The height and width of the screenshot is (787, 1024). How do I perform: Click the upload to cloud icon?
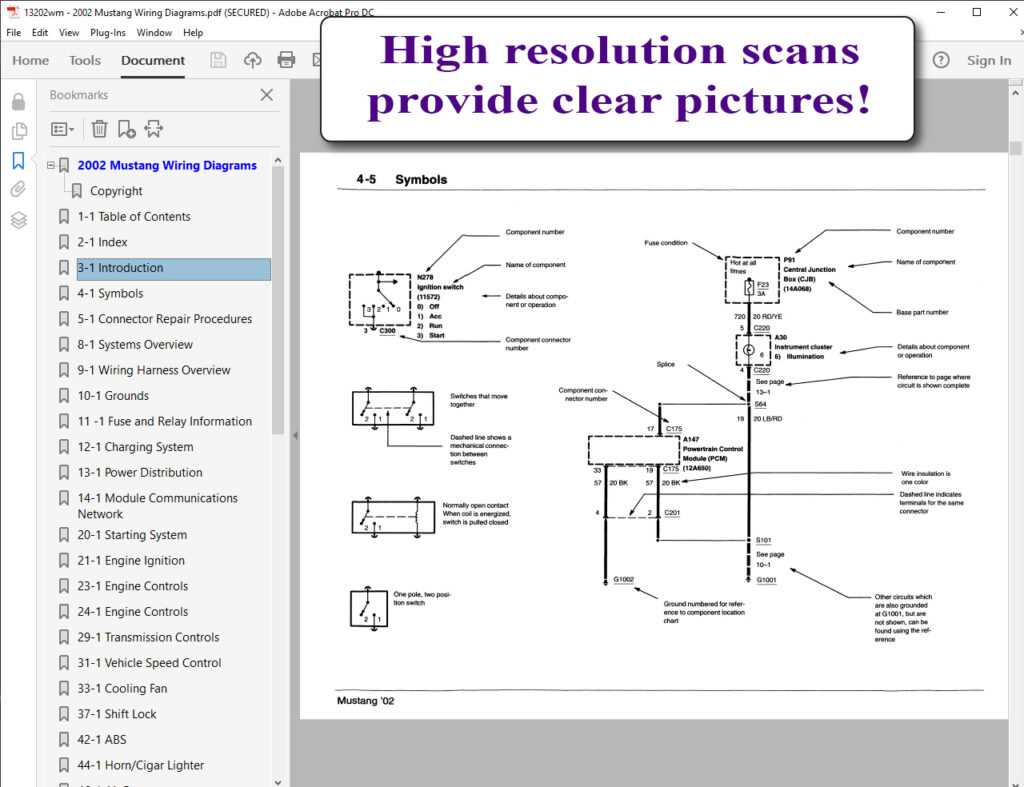click(x=253, y=60)
